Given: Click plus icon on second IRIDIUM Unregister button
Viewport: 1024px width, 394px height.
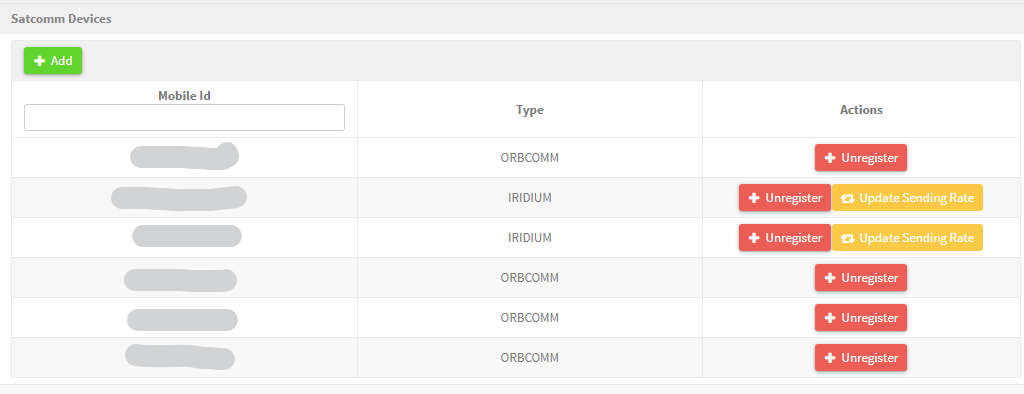Looking at the screenshot, I should pyautogui.click(x=754, y=238).
